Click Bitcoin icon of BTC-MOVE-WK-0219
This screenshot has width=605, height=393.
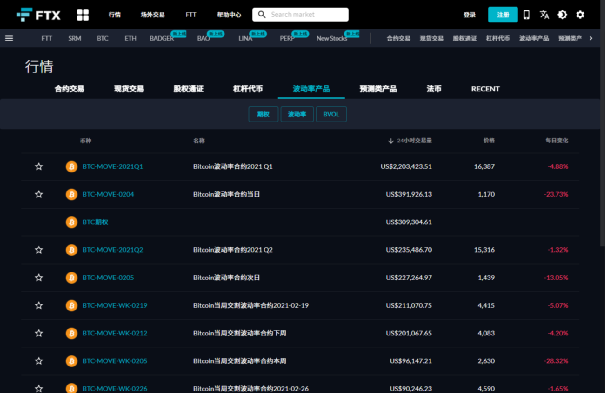(71, 305)
